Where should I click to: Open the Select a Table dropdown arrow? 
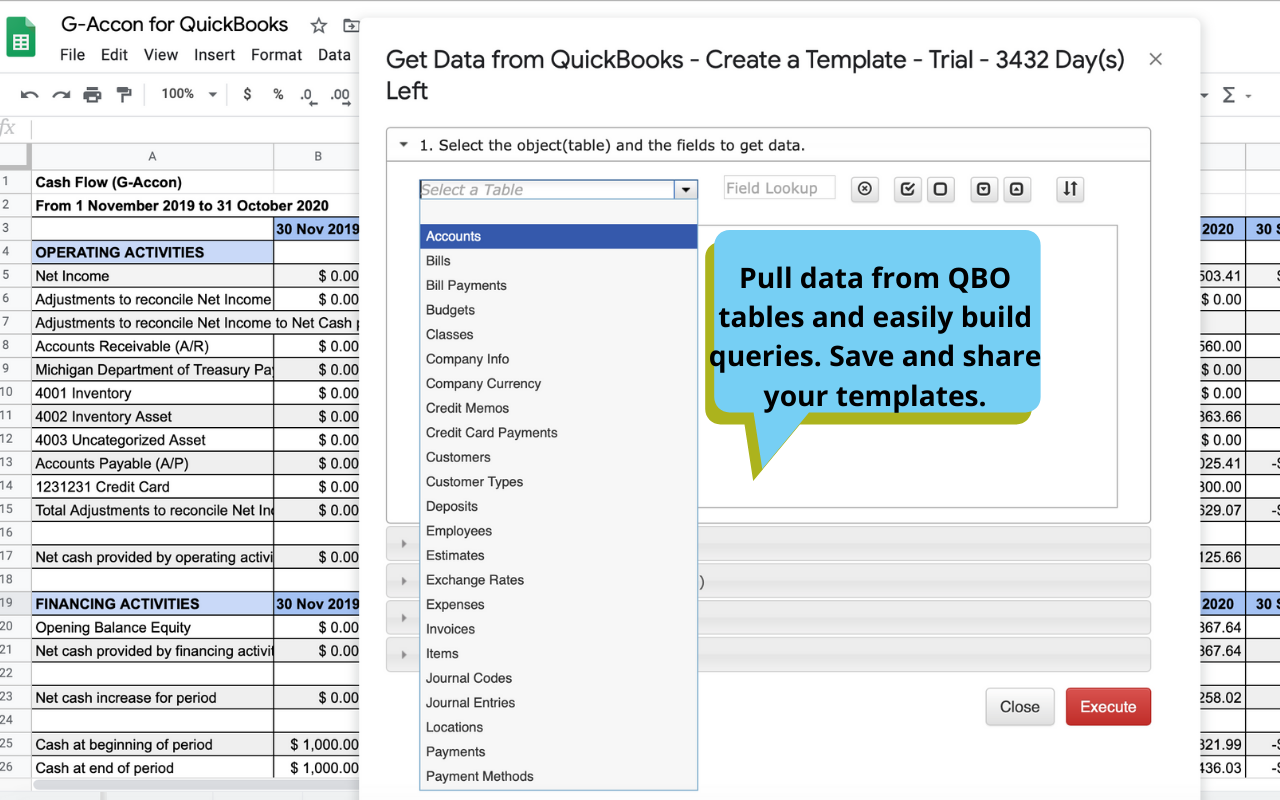click(685, 190)
